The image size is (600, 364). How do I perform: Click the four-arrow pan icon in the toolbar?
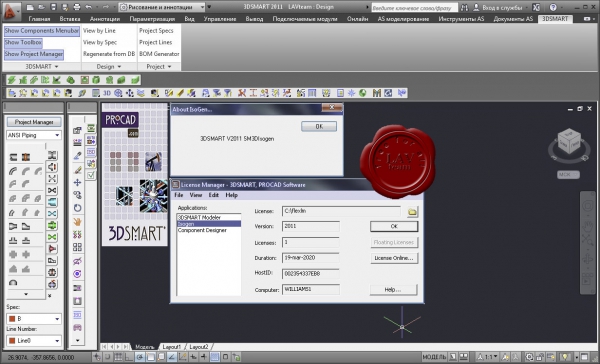(130, 93)
